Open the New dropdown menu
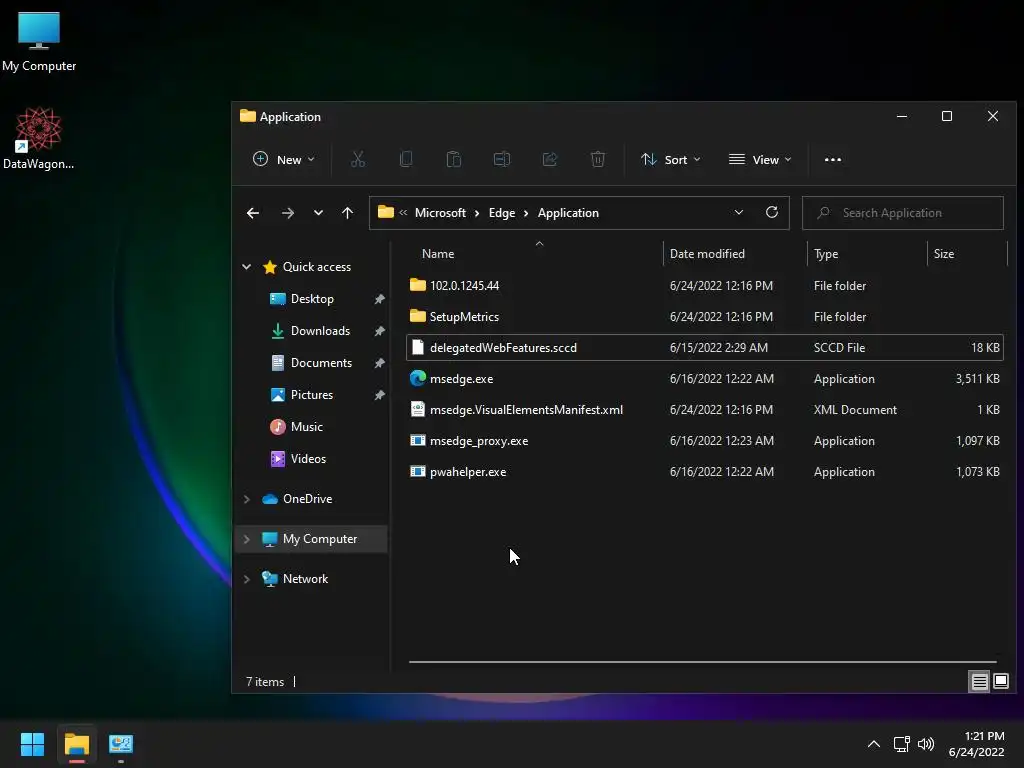The width and height of the screenshot is (1024, 768). [x=283, y=159]
